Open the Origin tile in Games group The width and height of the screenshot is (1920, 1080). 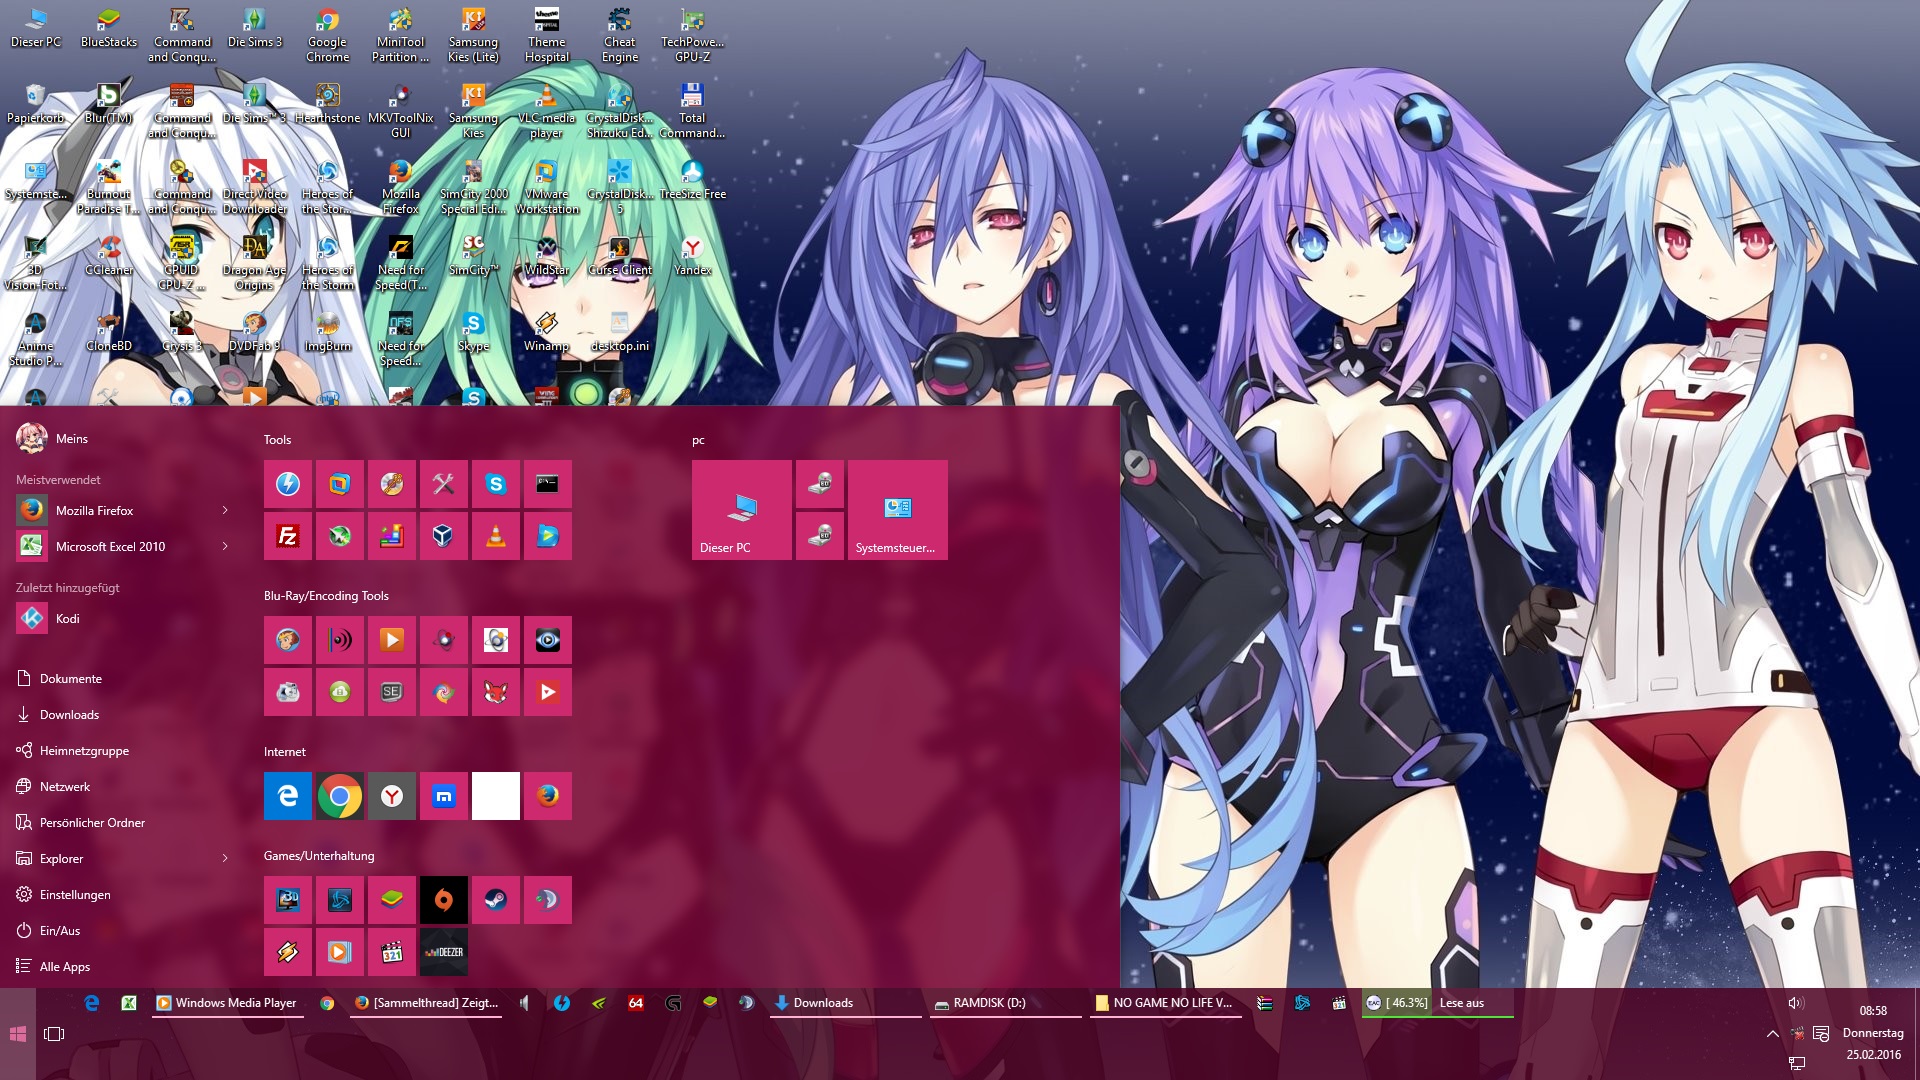coord(444,900)
